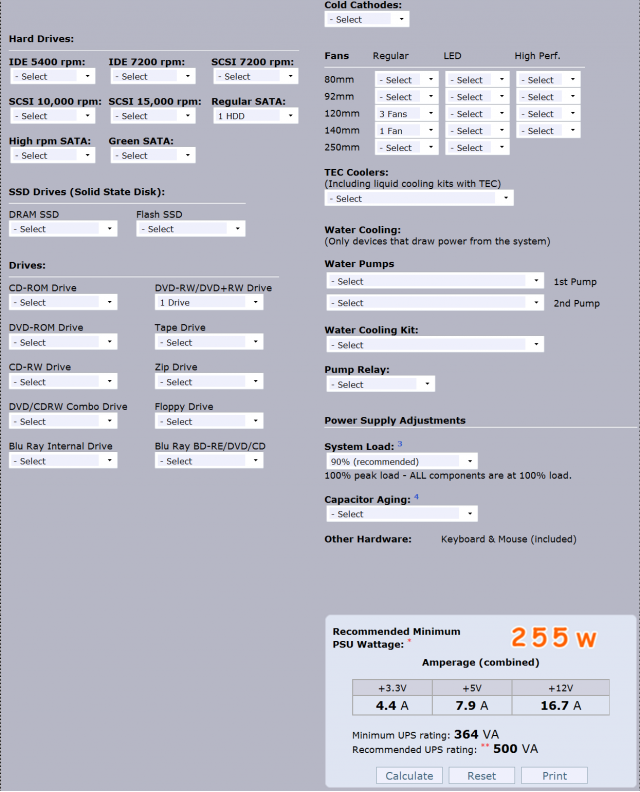Open the 2nd Pump water pump dropdown
The height and width of the screenshot is (792, 640).
click(435, 303)
